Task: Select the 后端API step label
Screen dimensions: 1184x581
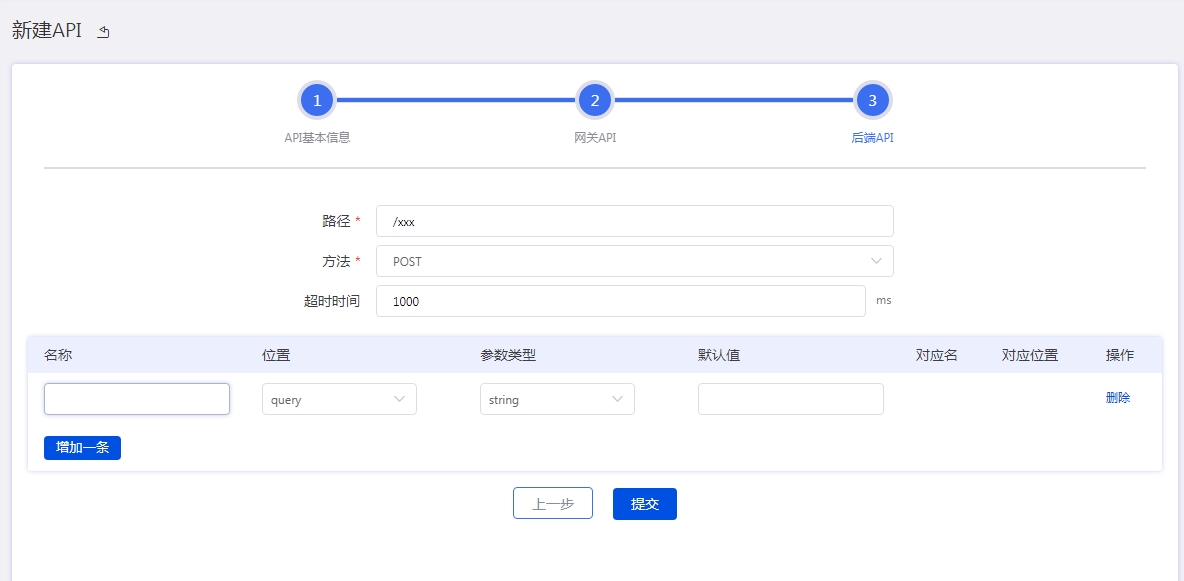Action: 872,138
